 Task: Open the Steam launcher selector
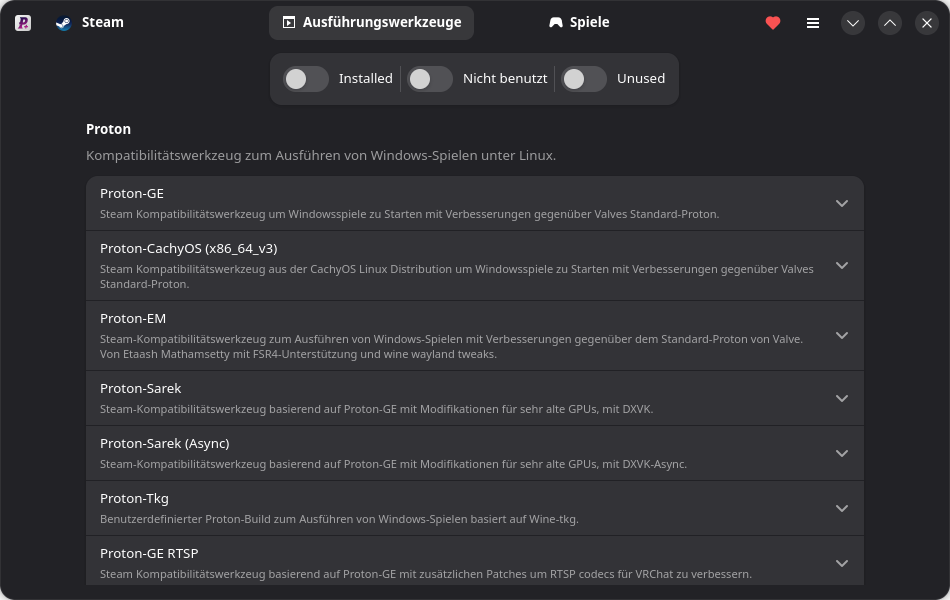coord(90,23)
